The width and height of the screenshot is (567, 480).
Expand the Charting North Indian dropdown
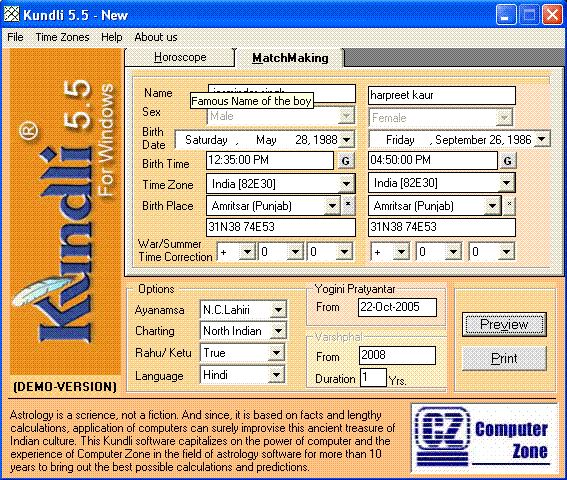click(x=278, y=330)
